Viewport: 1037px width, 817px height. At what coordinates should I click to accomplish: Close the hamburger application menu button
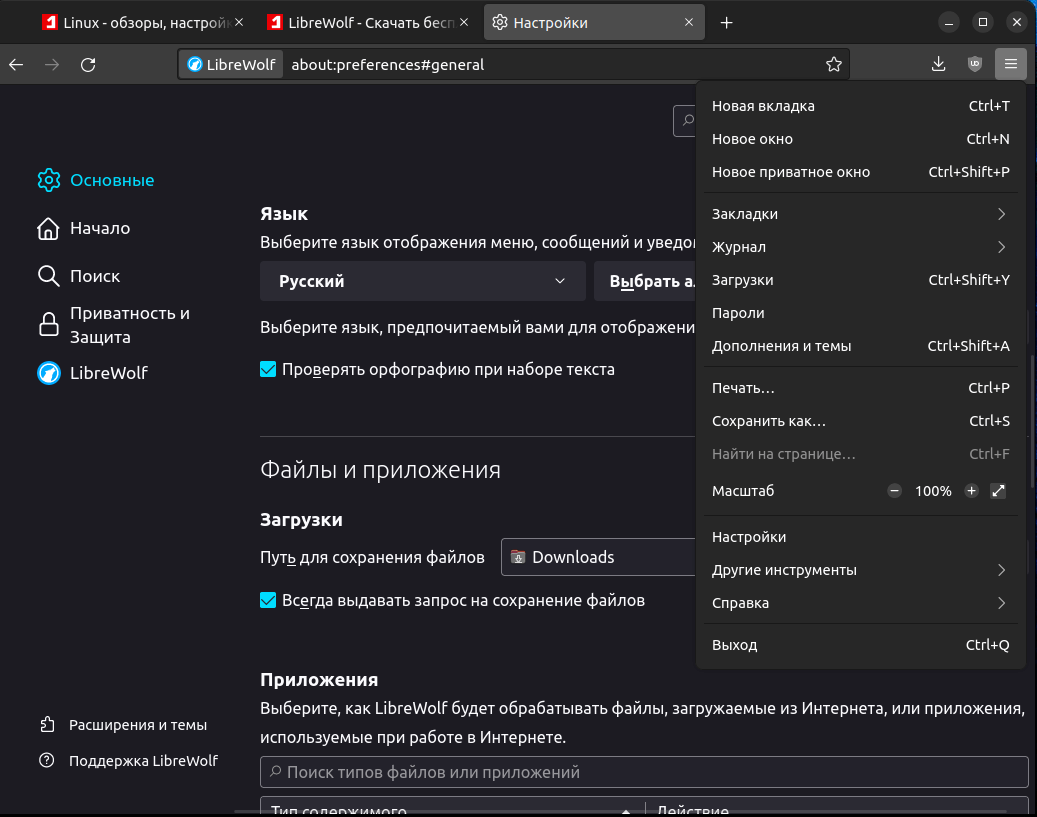tap(1011, 65)
